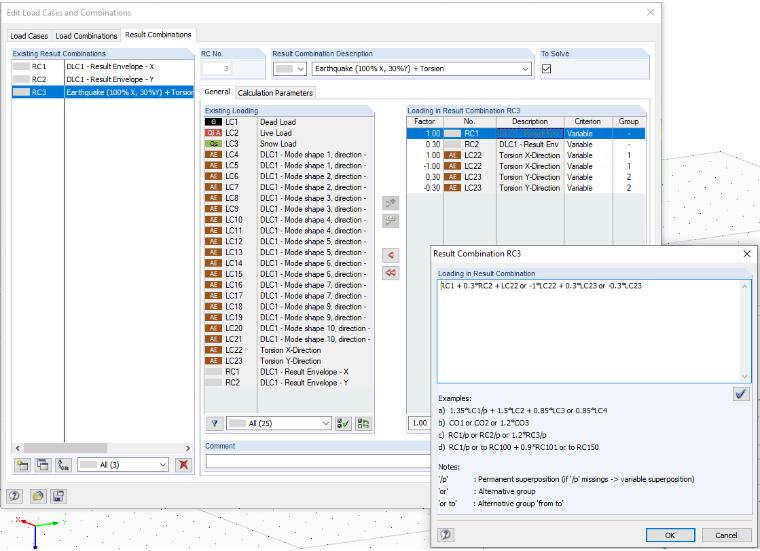760x551 pixels.
Task: Remove the selected loading with the single red arrow
Action: tap(391, 255)
